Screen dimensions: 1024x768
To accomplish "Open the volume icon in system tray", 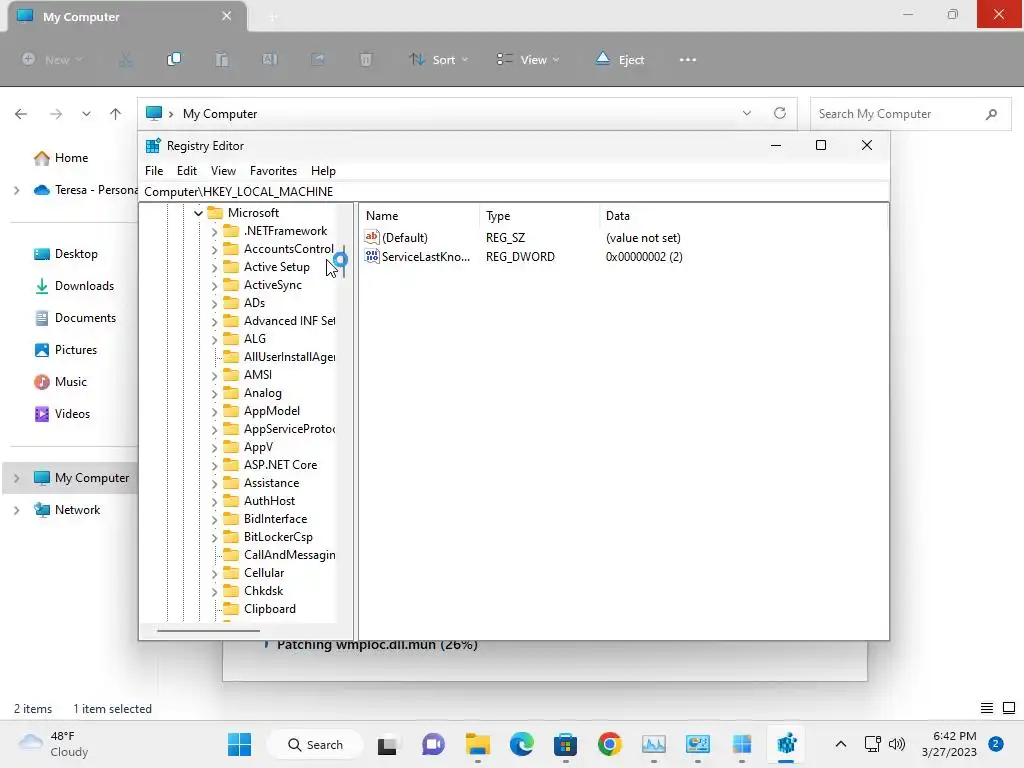I will (897, 744).
